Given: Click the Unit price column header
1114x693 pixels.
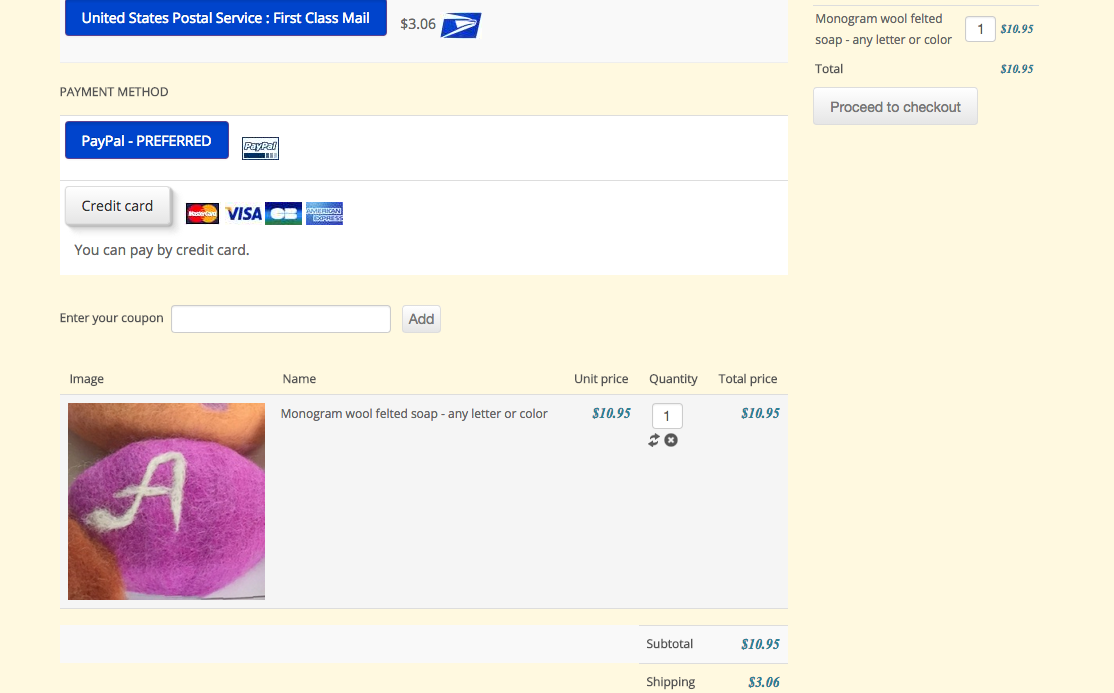Looking at the screenshot, I should (x=601, y=379).
